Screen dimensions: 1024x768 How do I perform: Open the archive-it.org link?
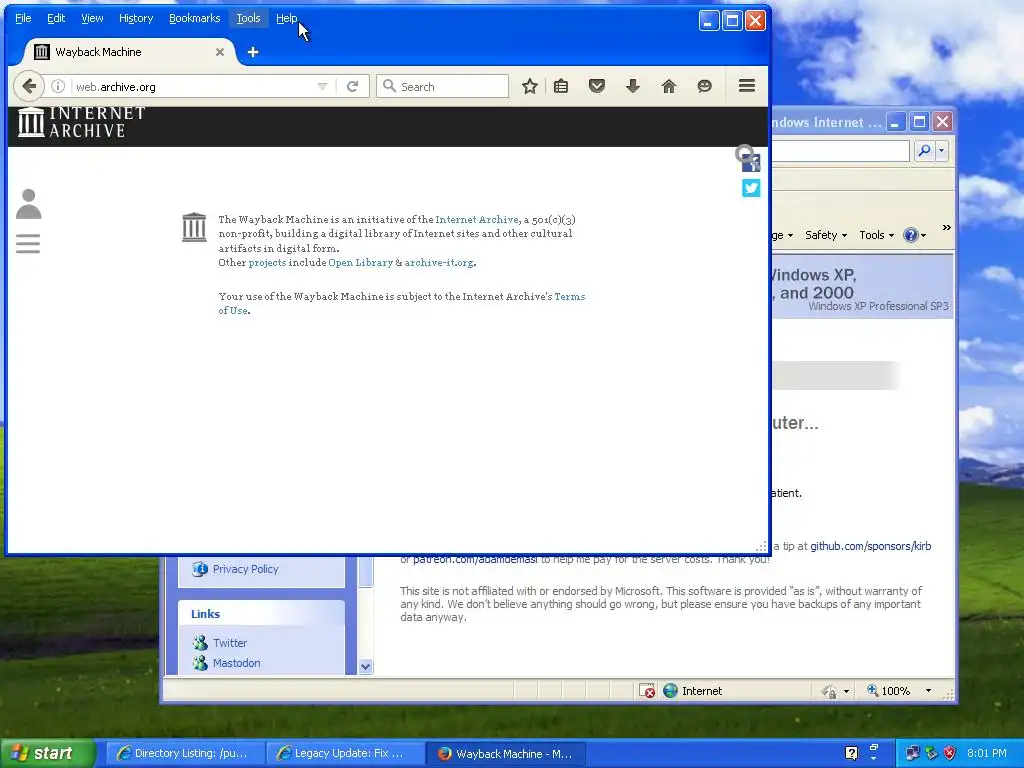click(439, 263)
